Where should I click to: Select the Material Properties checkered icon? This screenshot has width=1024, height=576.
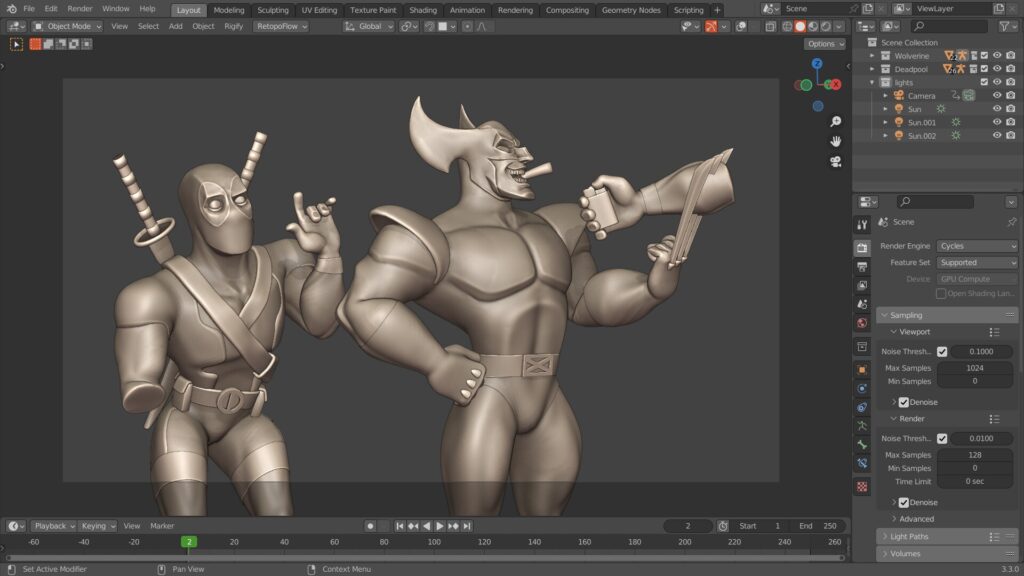862,484
